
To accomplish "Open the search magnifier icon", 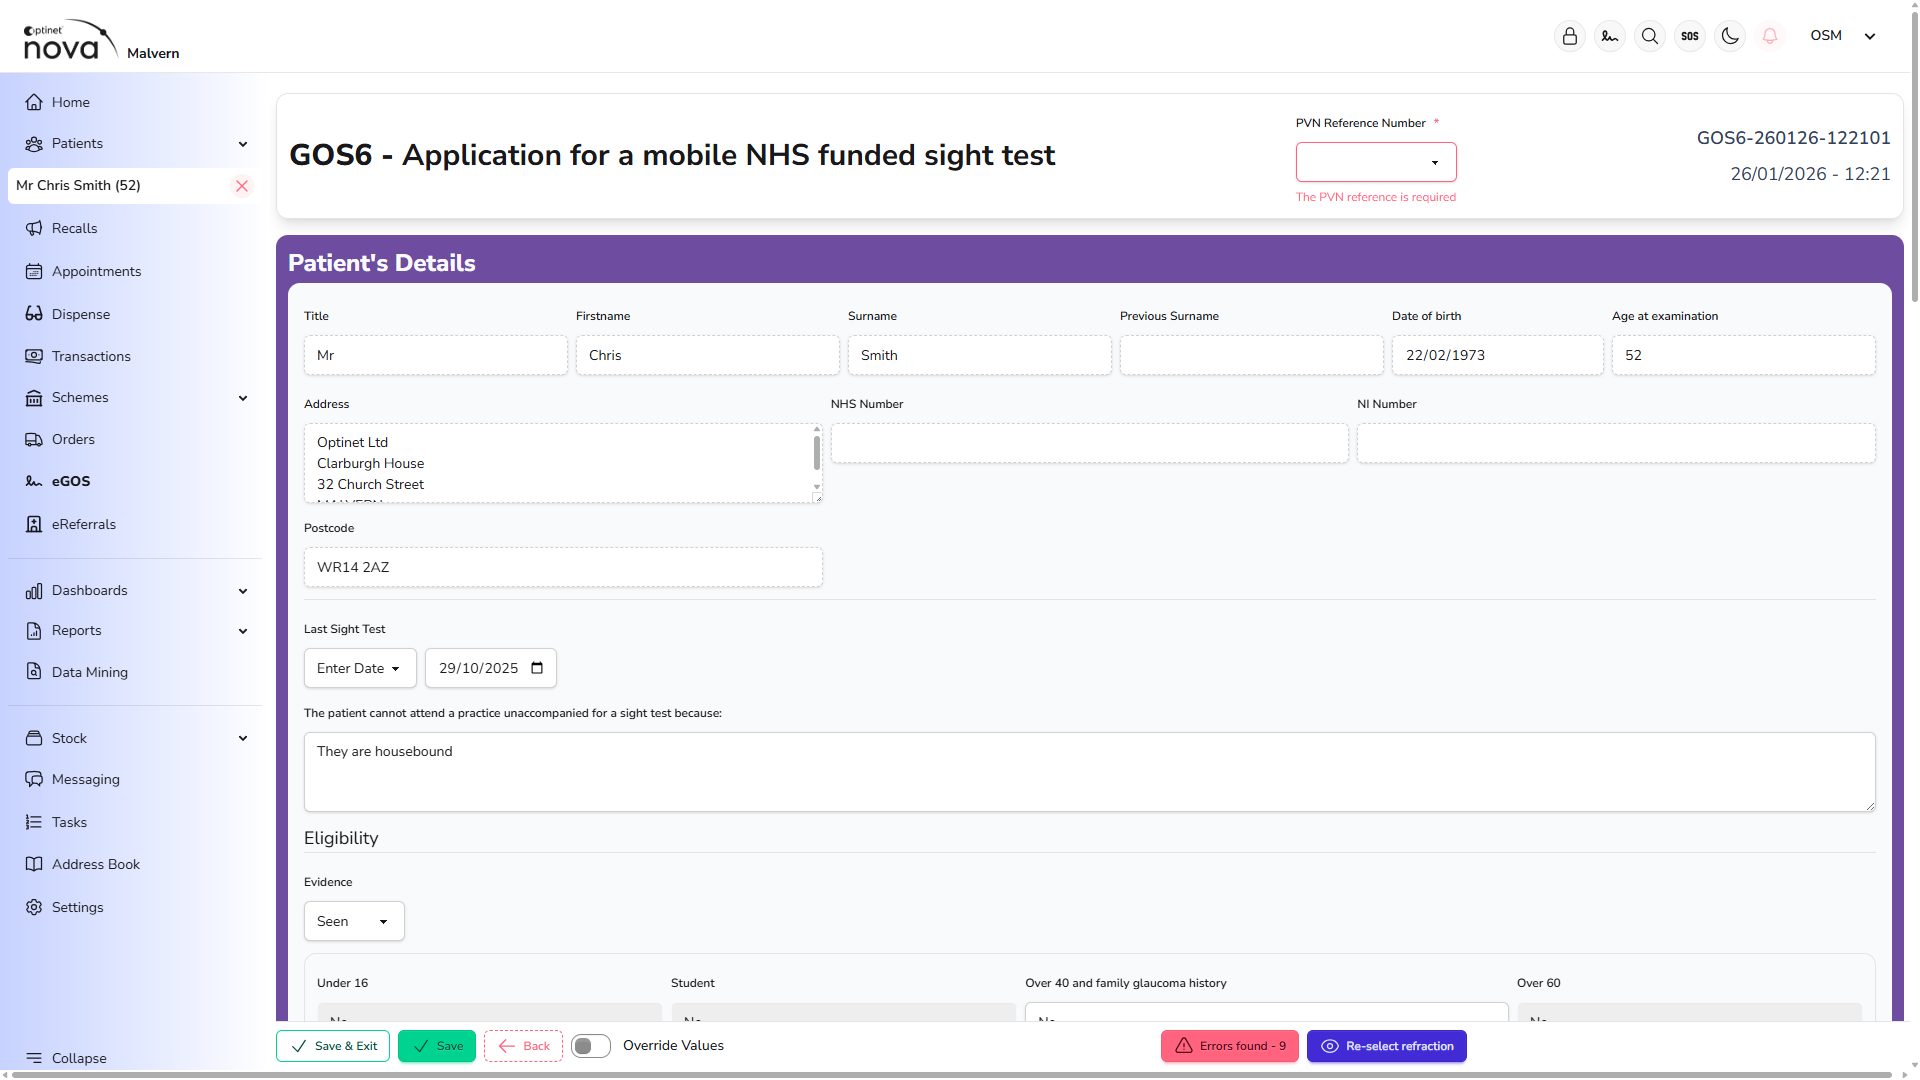I will (x=1650, y=36).
